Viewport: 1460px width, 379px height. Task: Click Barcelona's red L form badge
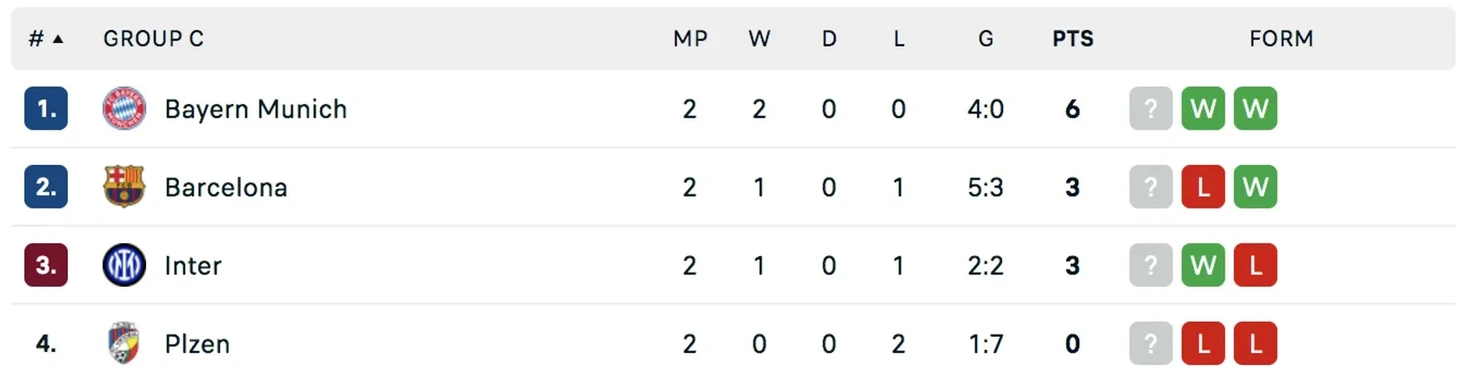pyautogui.click(x=1203, y=187)
